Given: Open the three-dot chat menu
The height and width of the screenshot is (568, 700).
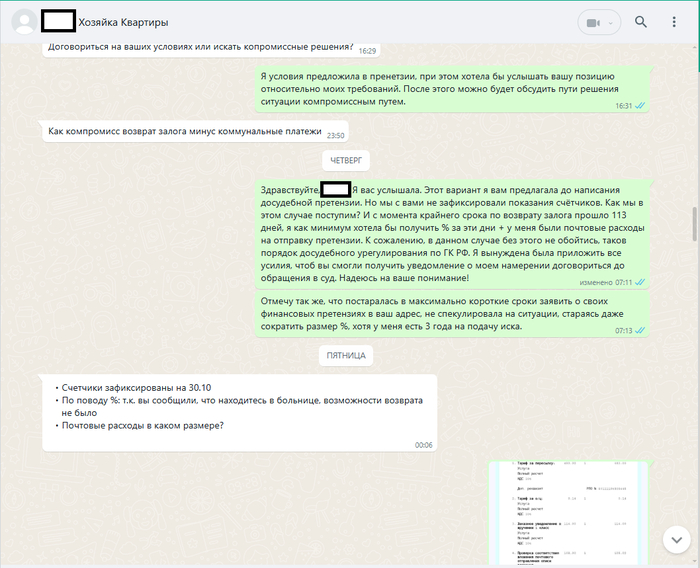Looking at the screenshot, I should [672, 22].
